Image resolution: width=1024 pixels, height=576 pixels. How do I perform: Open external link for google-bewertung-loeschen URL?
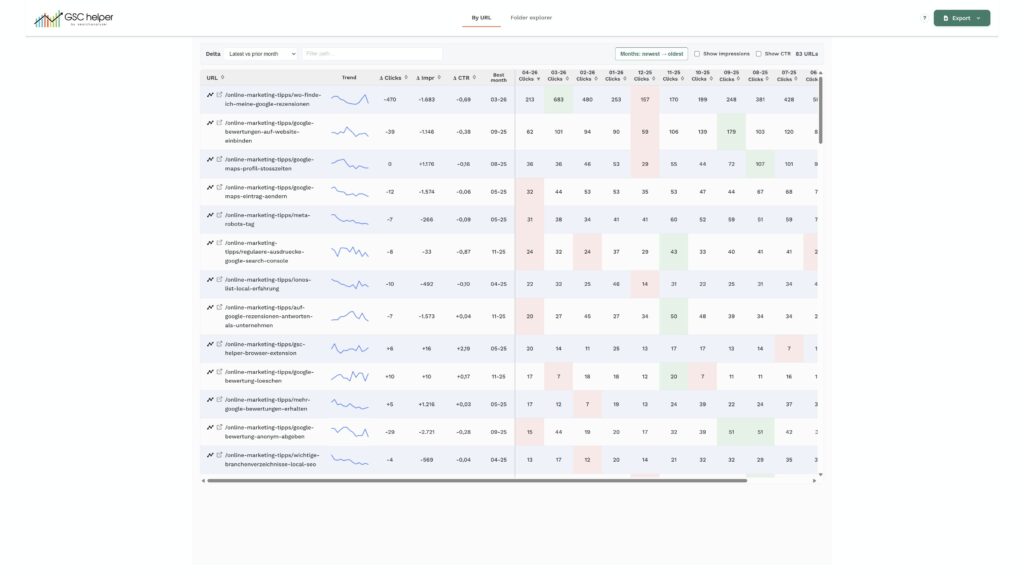coord(219,372)
